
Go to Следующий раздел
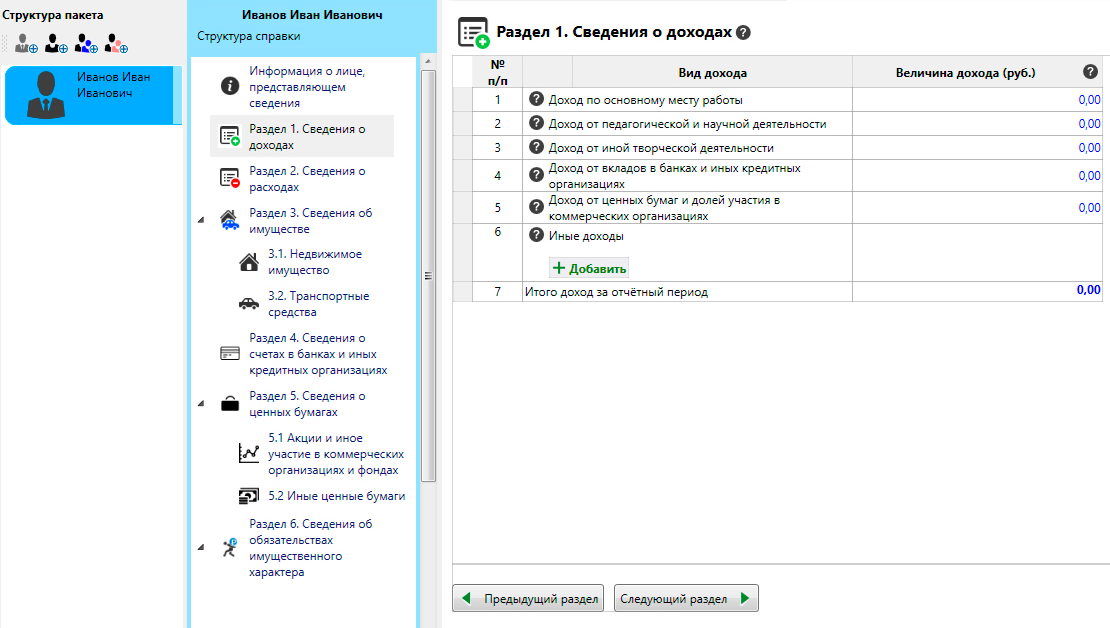click(686, 598)
